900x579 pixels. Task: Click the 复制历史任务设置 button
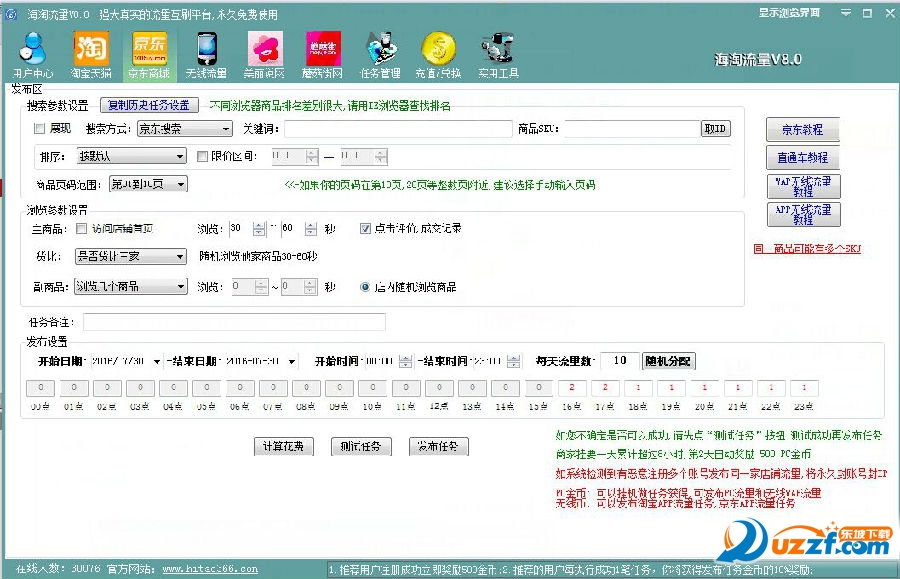coord(149,105)
